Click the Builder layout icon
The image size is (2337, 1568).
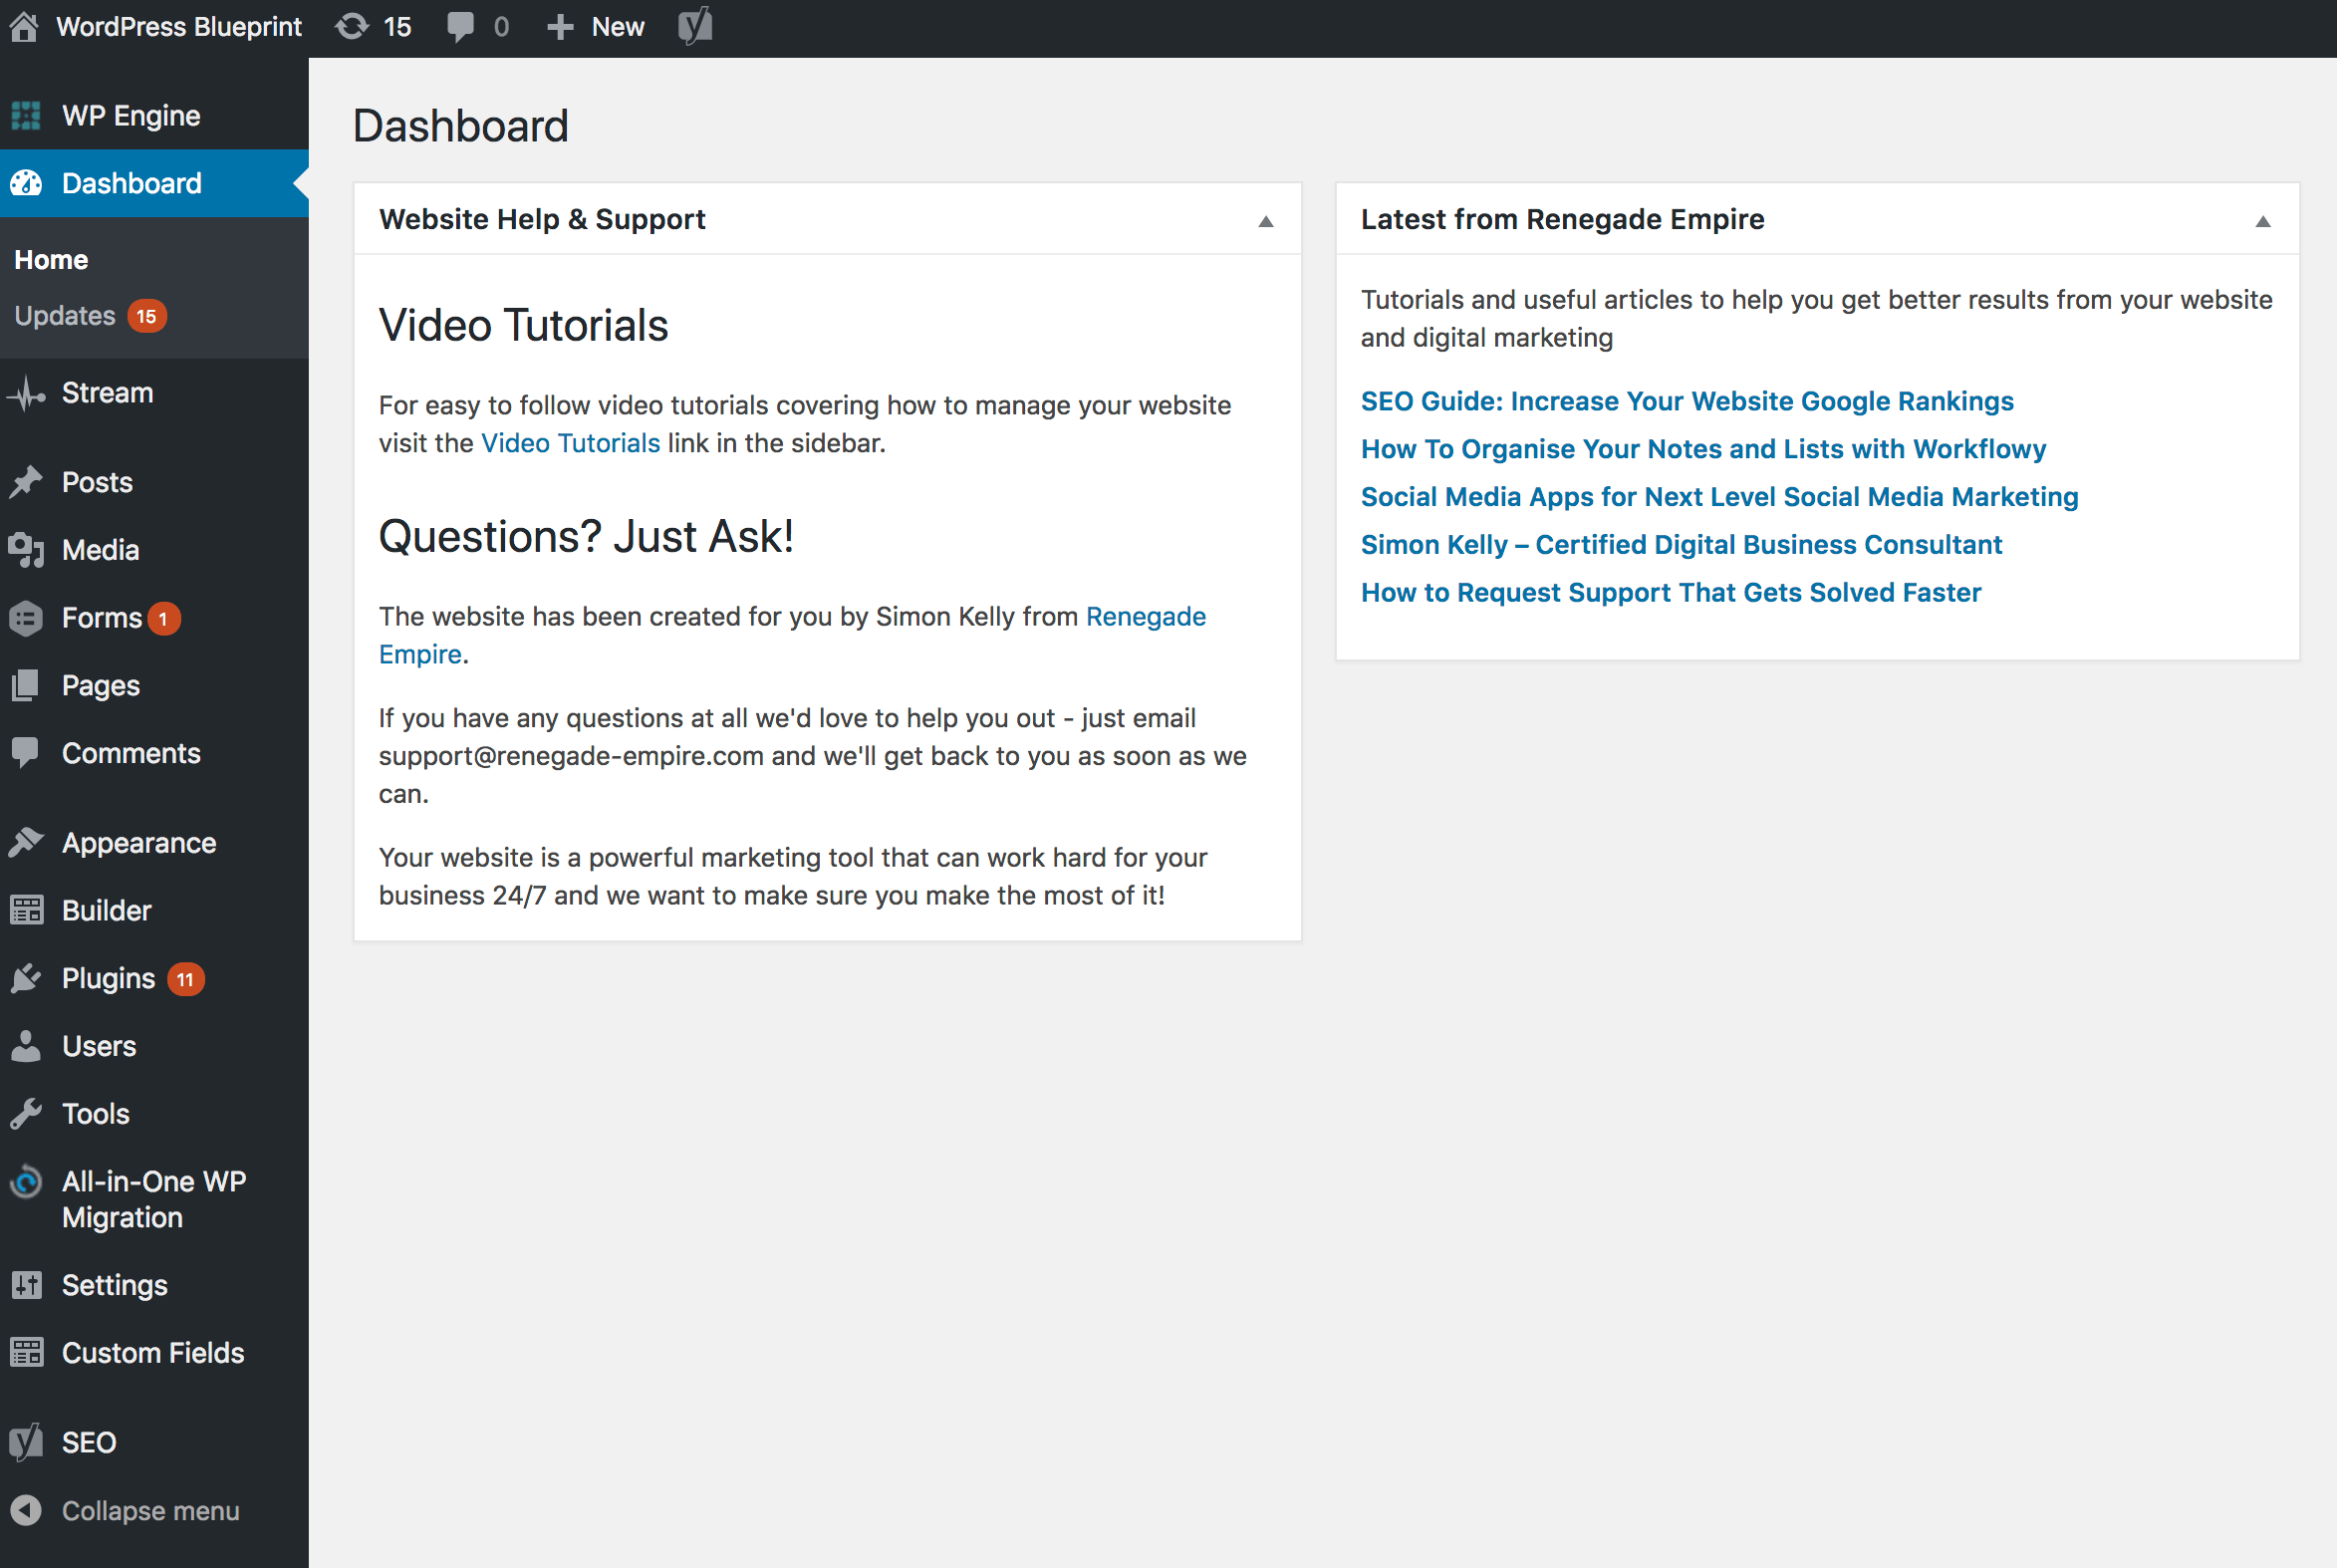coord(26,911)
